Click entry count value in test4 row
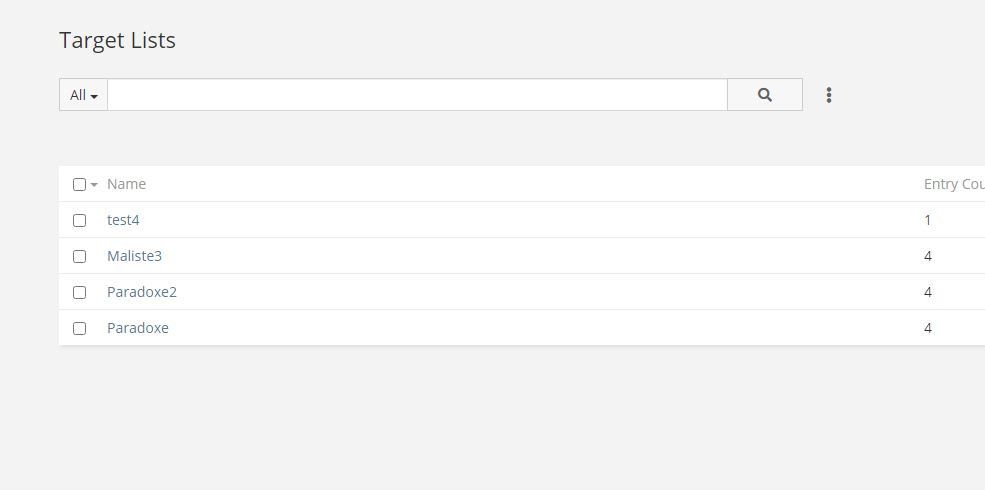Viewport: 985px width, 490px height. coord(928,220)
